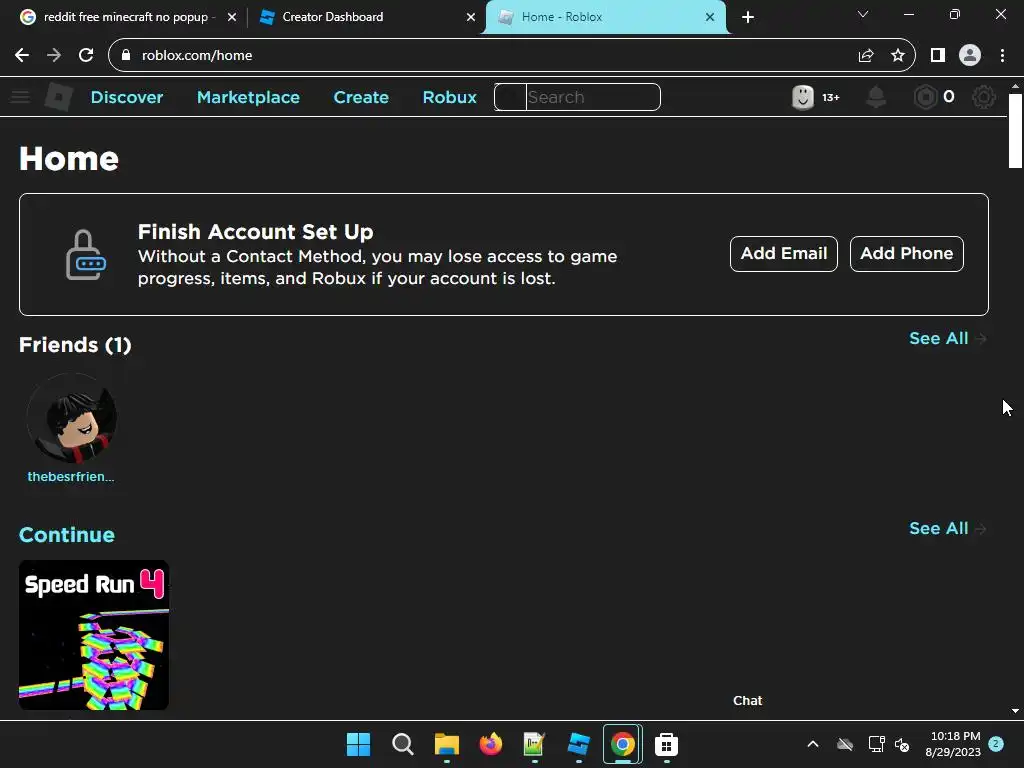This screenshot has width=1024, height=768.
Task: Open the Discover menu item
Action: tap(127, 97)
